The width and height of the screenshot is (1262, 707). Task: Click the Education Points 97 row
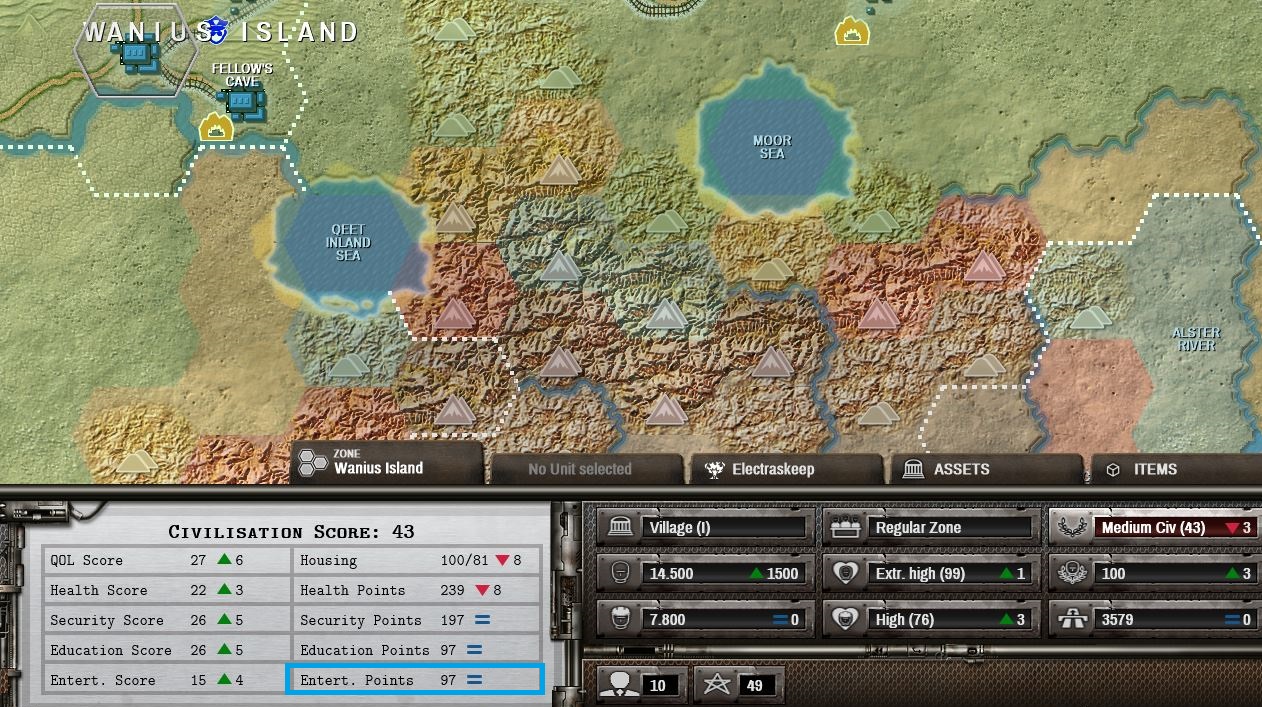point(416,650)
